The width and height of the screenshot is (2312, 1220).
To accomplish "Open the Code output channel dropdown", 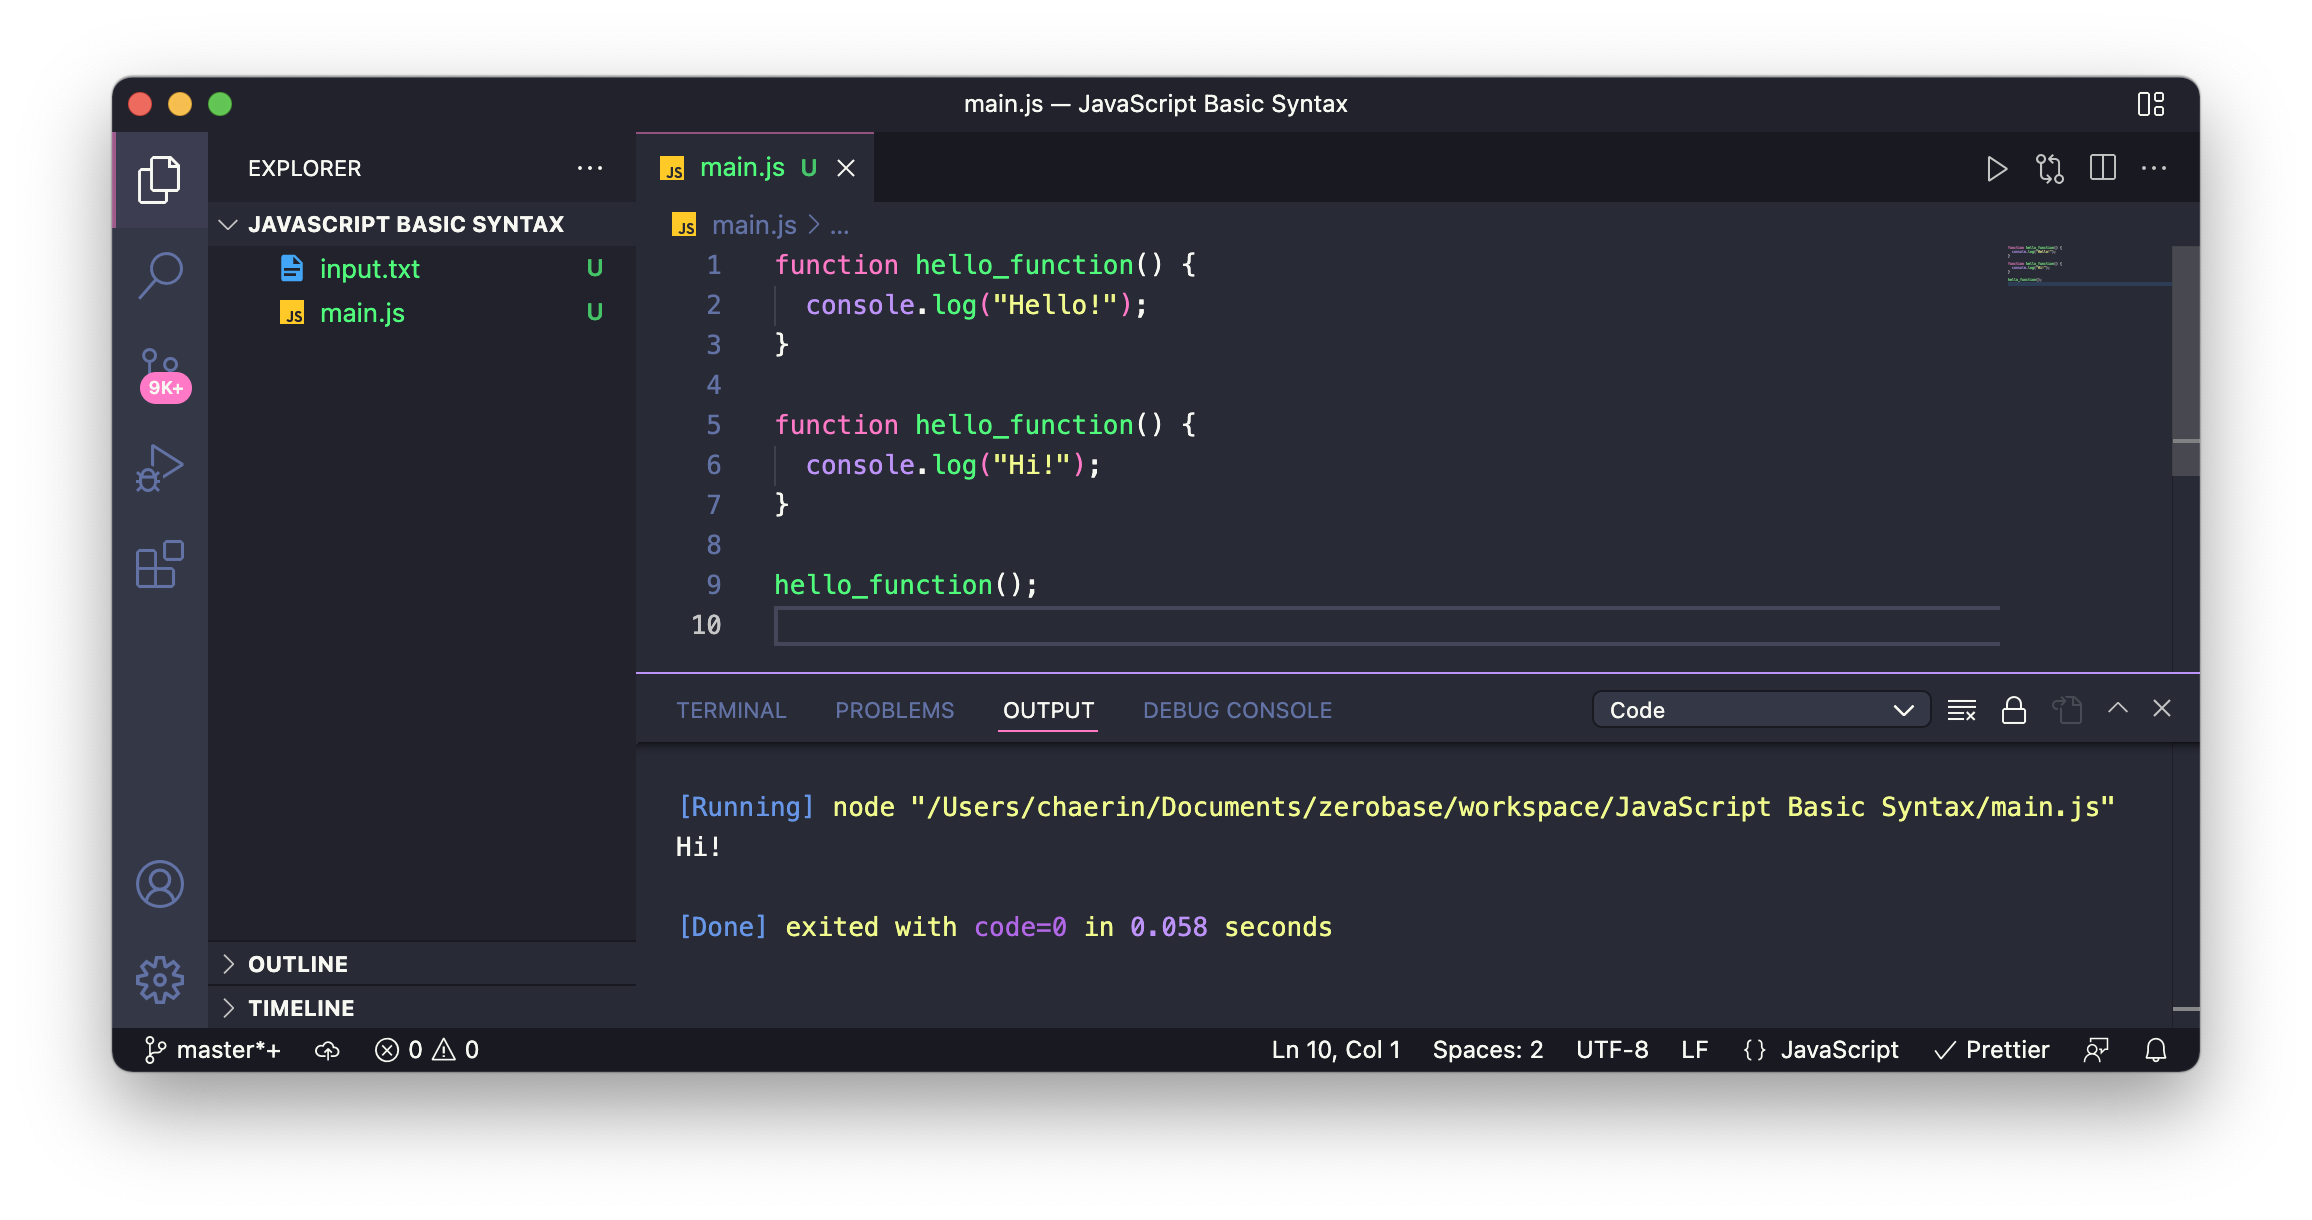I will (x=1760, y=710).
